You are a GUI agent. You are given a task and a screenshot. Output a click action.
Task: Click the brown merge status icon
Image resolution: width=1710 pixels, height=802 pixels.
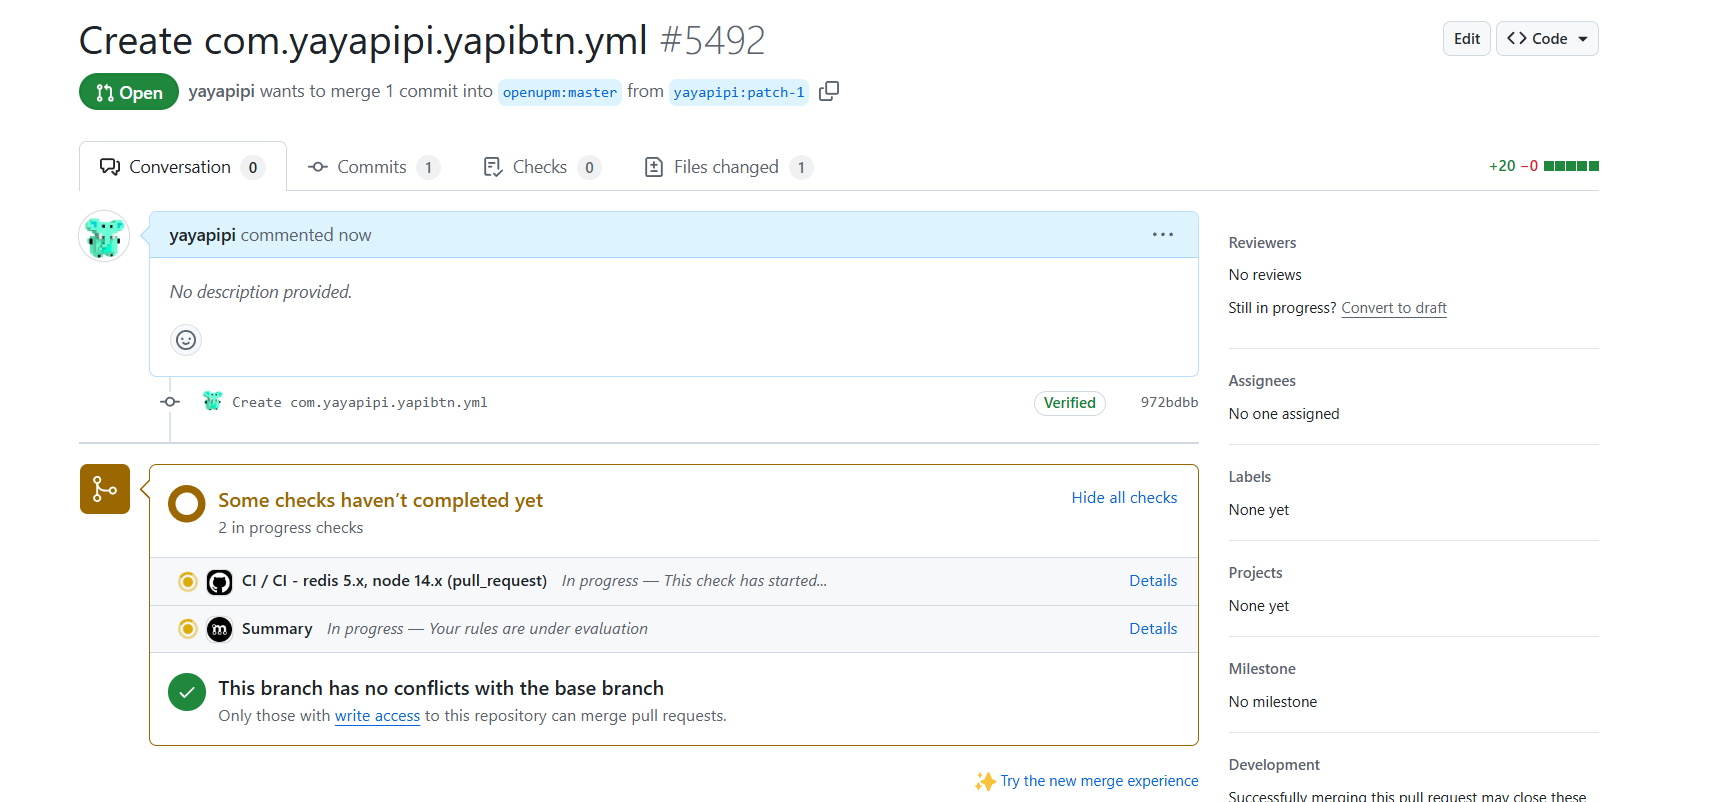(105, 489)
